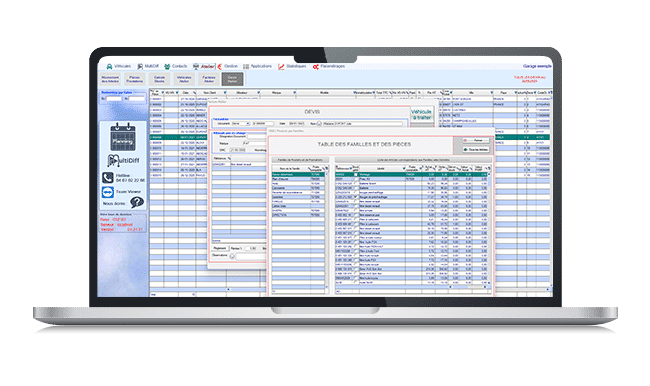Uncheck the ticked Bougie de préchauffage checkbox
Viewport: 650px width, 386px height.
click(x=355, y=197)
